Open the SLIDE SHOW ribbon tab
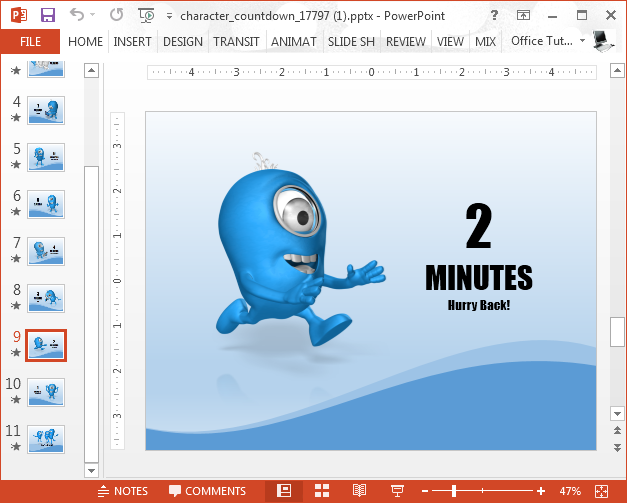The height and width of the screenshot is (503, 627). click(351, 42)
